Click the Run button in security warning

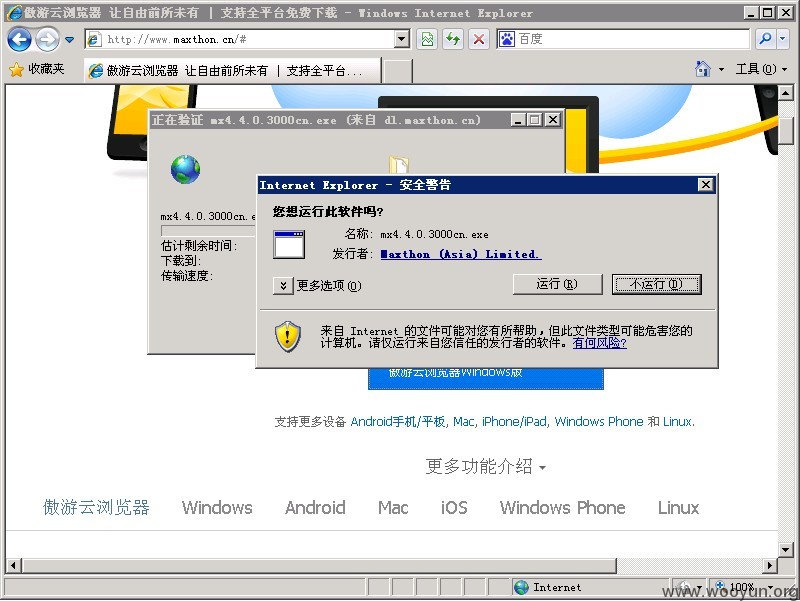pyautogui.click(x=557, y=284)
